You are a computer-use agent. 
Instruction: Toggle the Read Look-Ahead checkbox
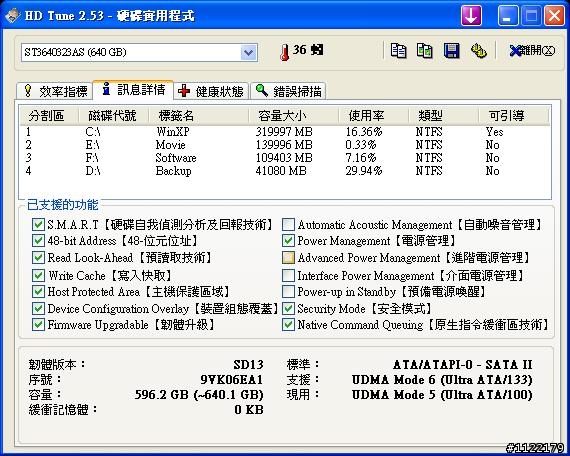pos(38,258)
